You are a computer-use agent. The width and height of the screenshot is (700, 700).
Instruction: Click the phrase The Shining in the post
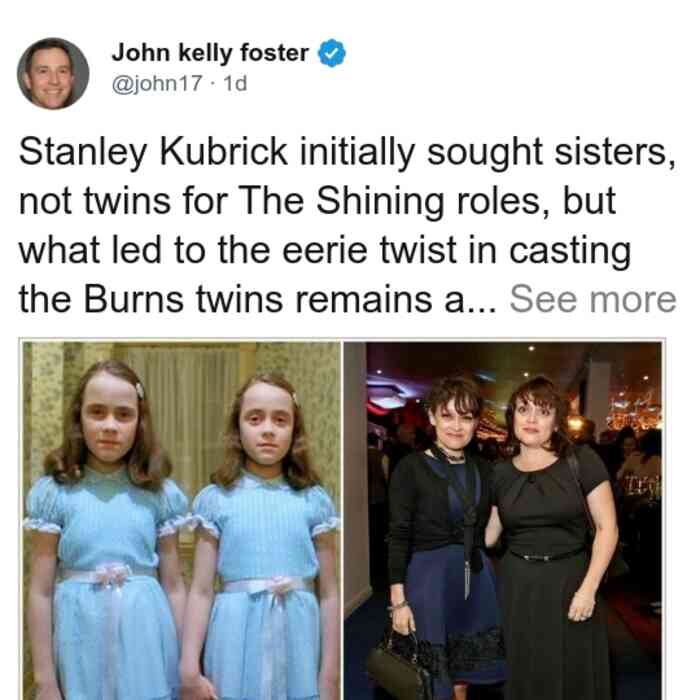(x=342, y=201)
